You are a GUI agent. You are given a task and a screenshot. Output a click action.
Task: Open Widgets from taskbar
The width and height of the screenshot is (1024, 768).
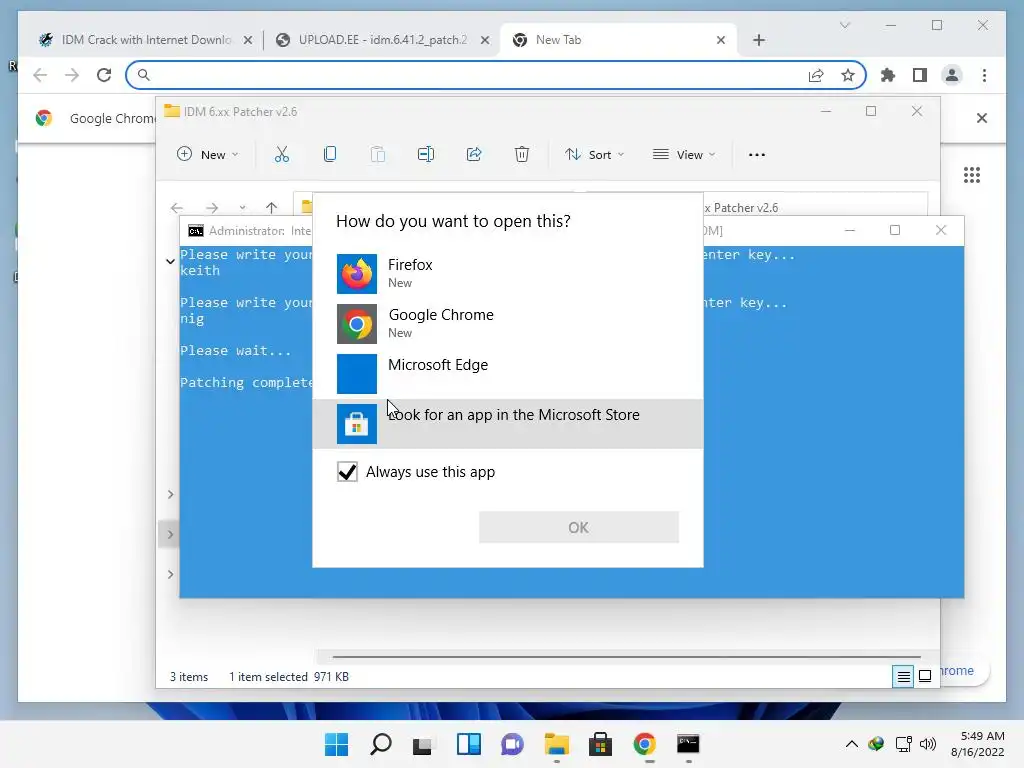point(469,744)
